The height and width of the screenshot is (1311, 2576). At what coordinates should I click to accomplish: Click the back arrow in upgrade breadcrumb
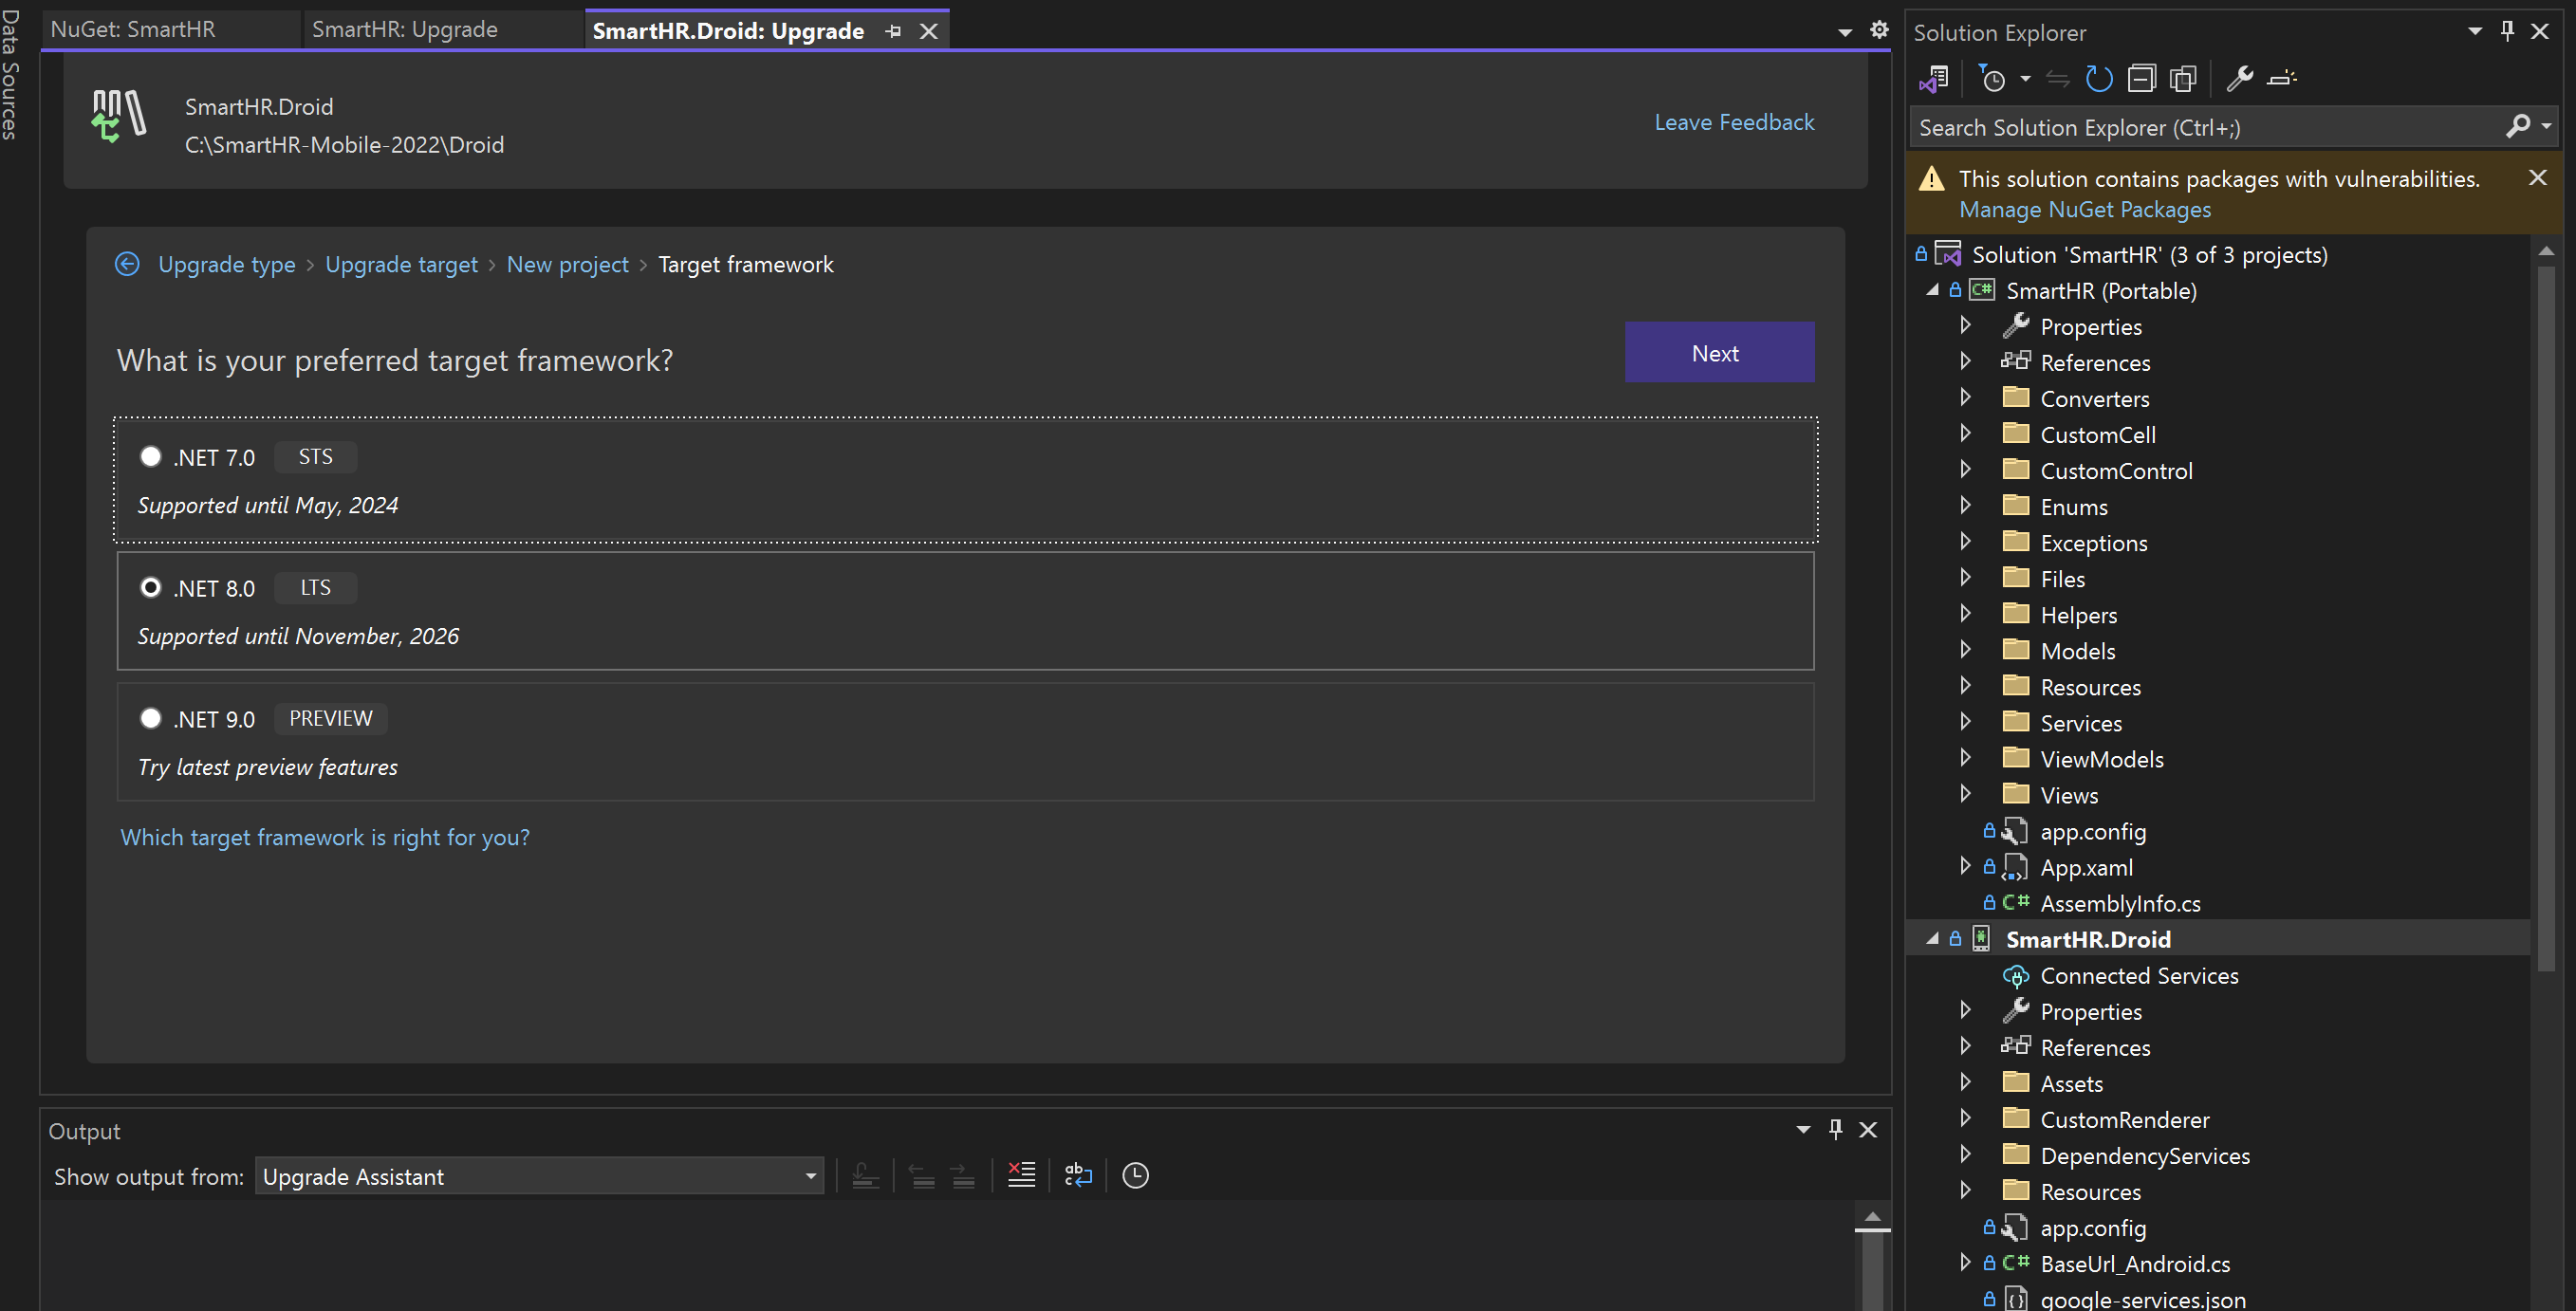coord(127,264)
